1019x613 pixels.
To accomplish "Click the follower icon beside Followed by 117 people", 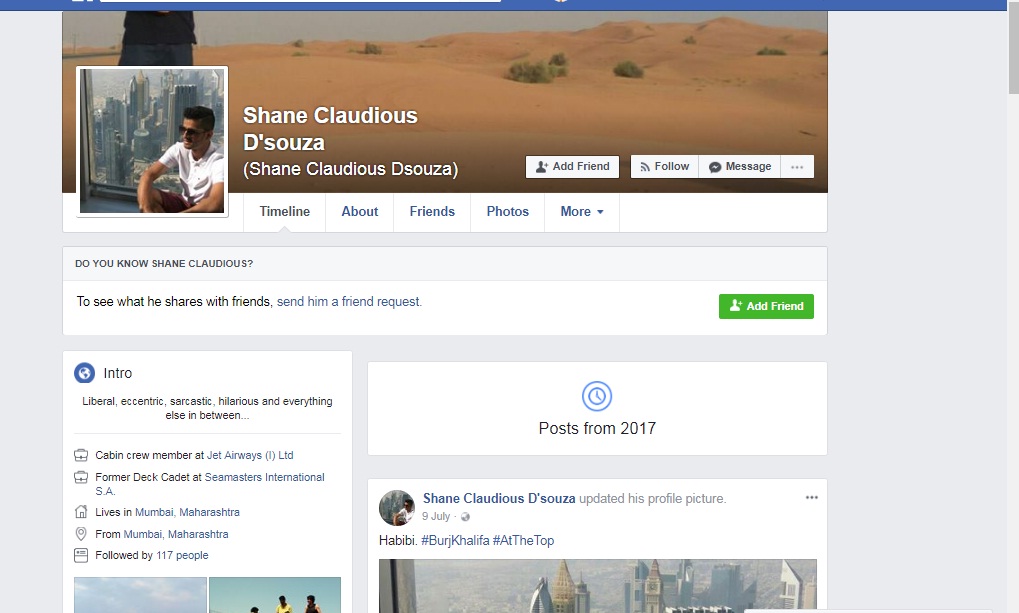I will 81,555.
